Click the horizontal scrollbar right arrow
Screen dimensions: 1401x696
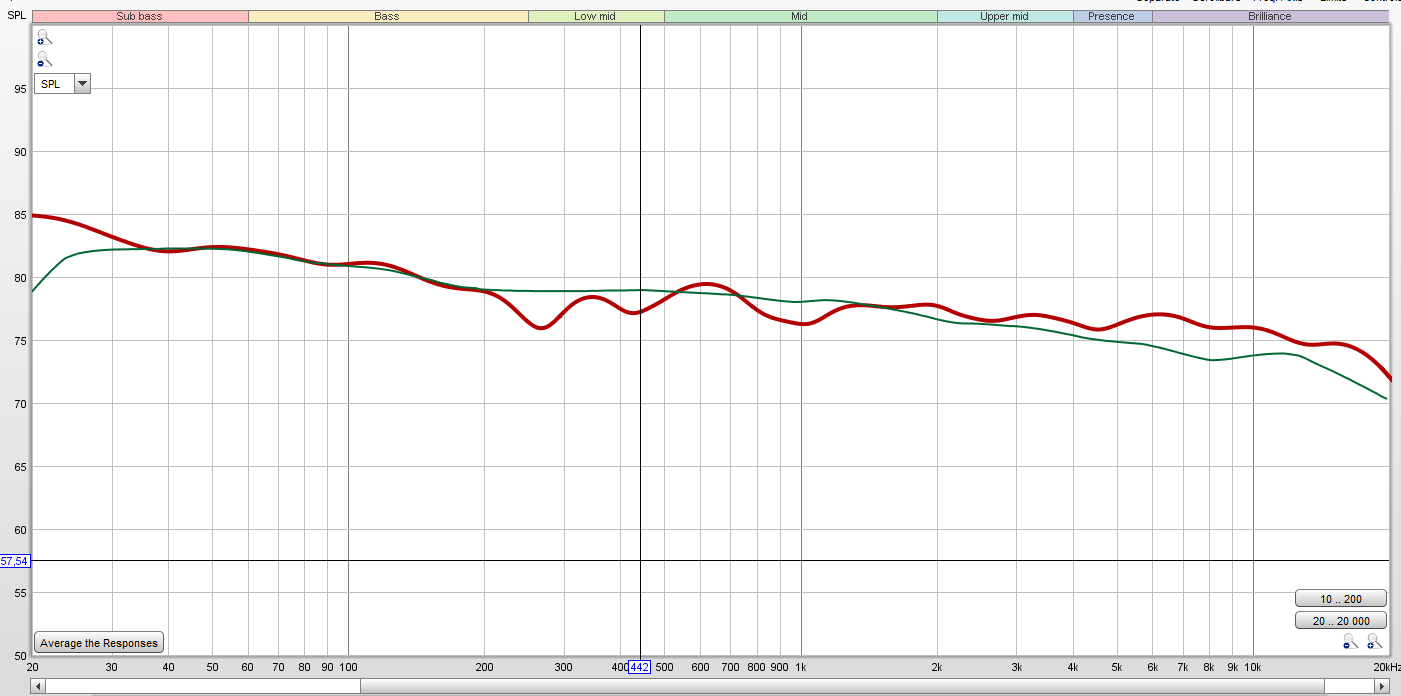click(x=1382, y=686)
